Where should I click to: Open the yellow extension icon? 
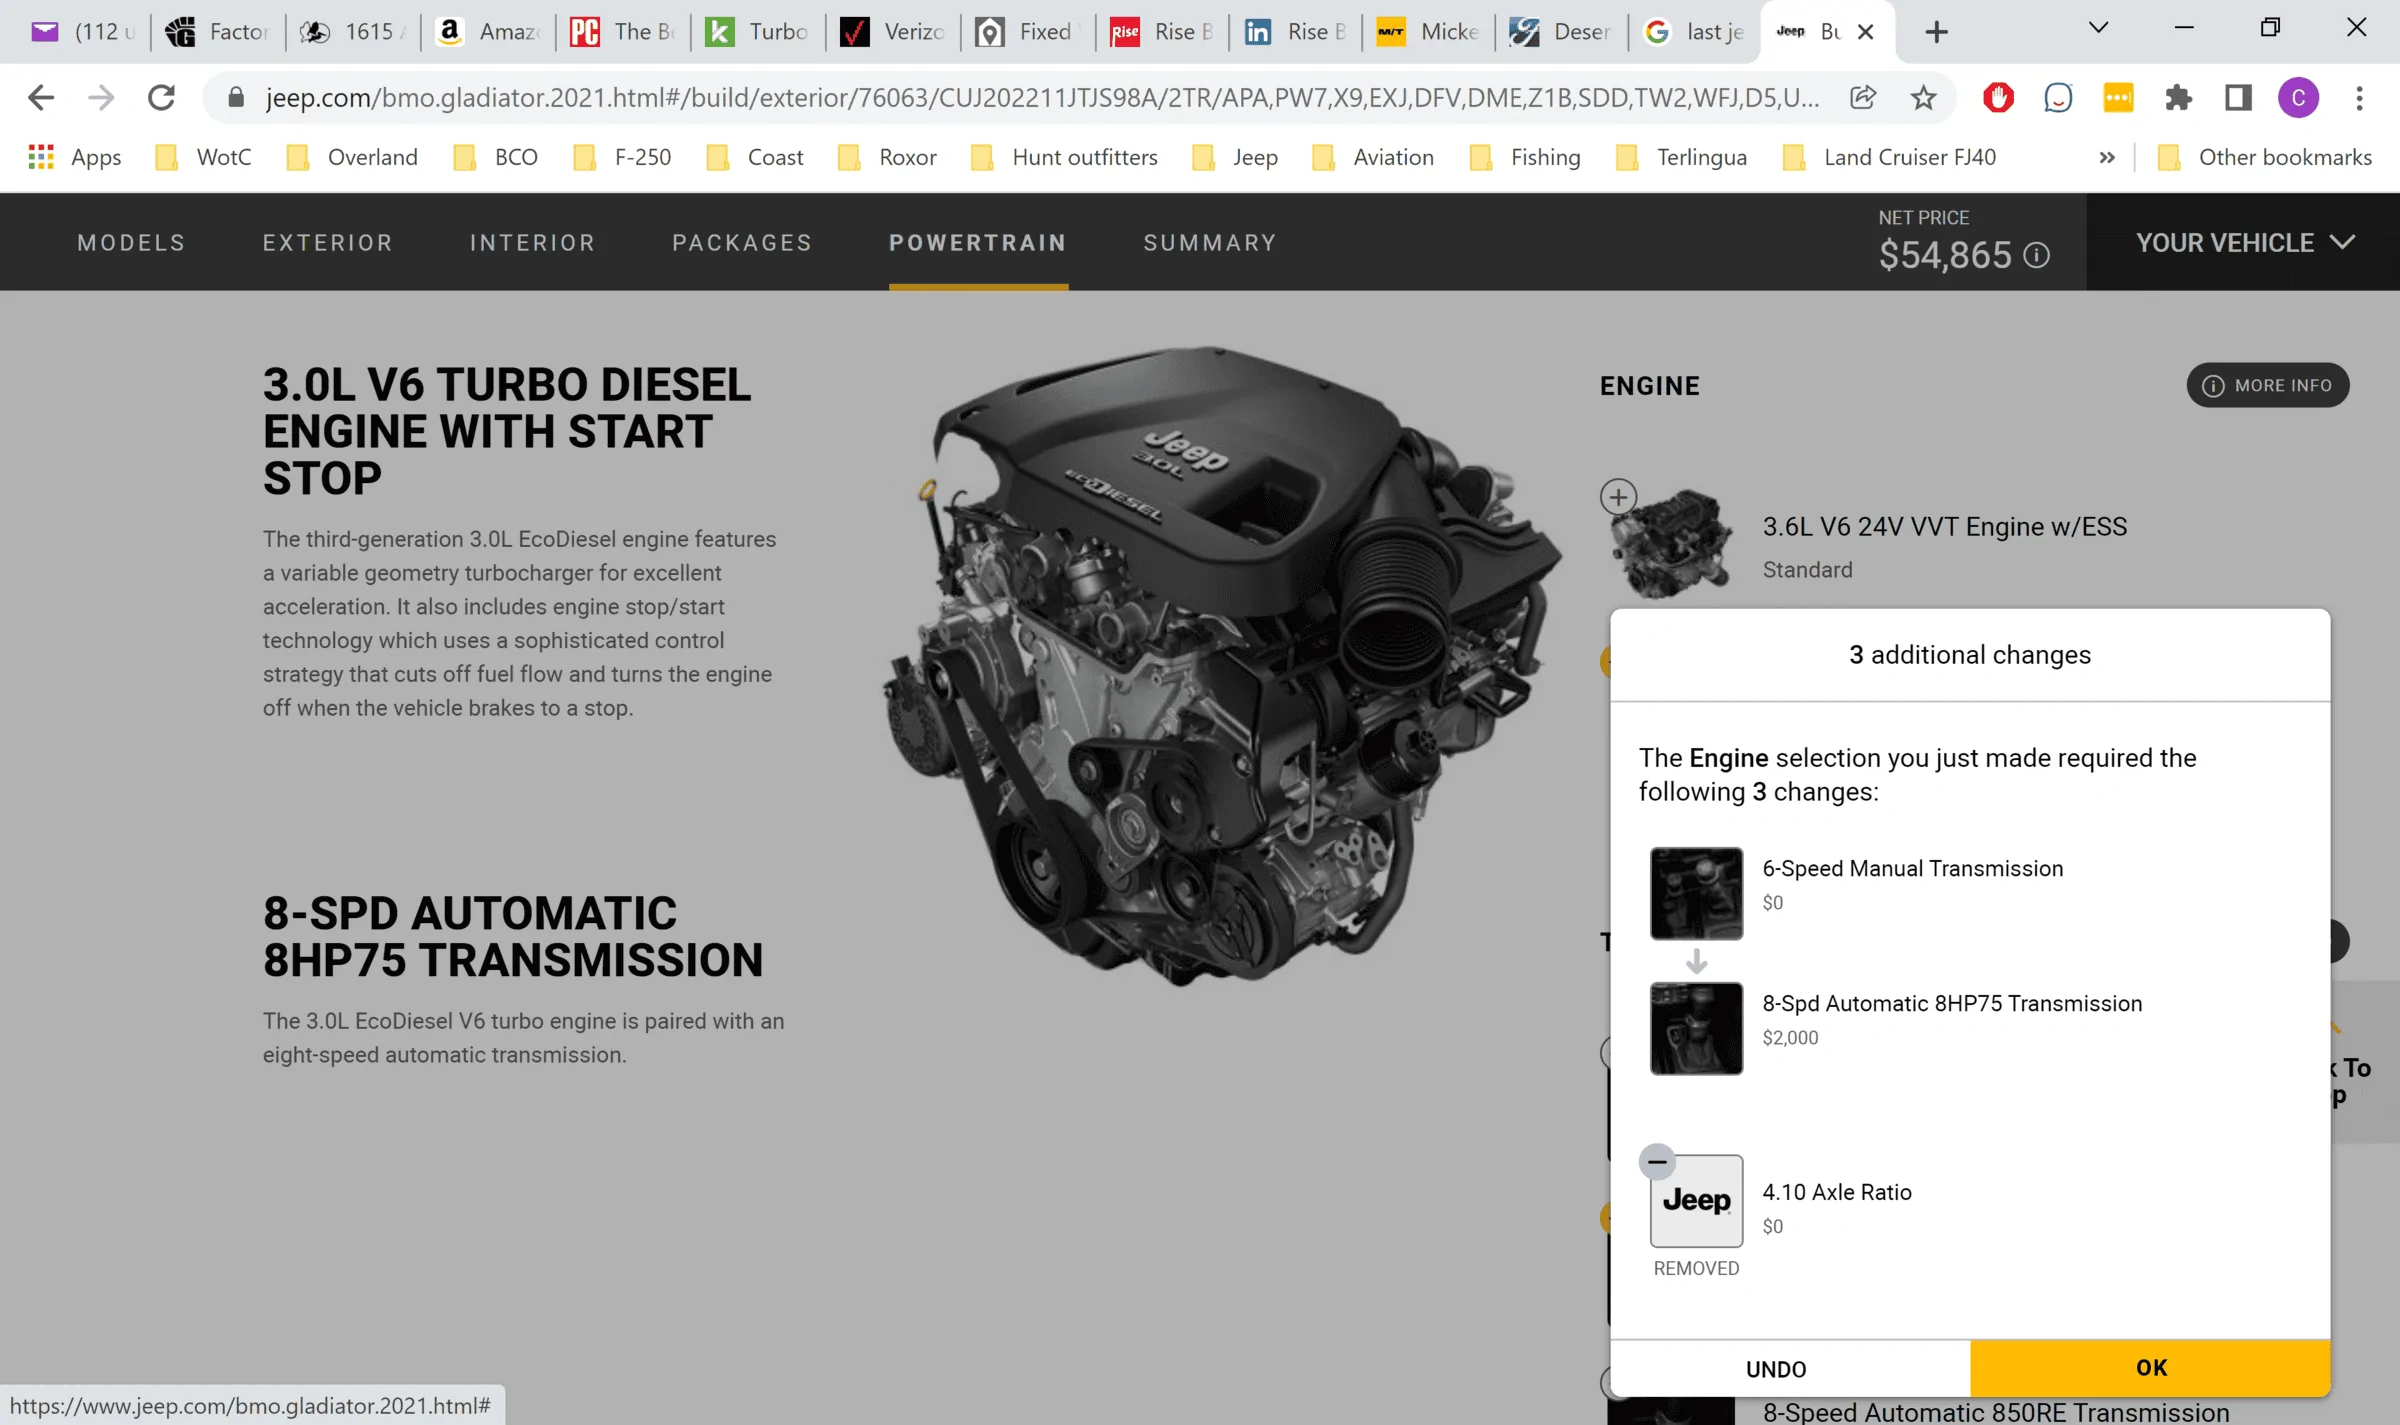[2118, 97]
